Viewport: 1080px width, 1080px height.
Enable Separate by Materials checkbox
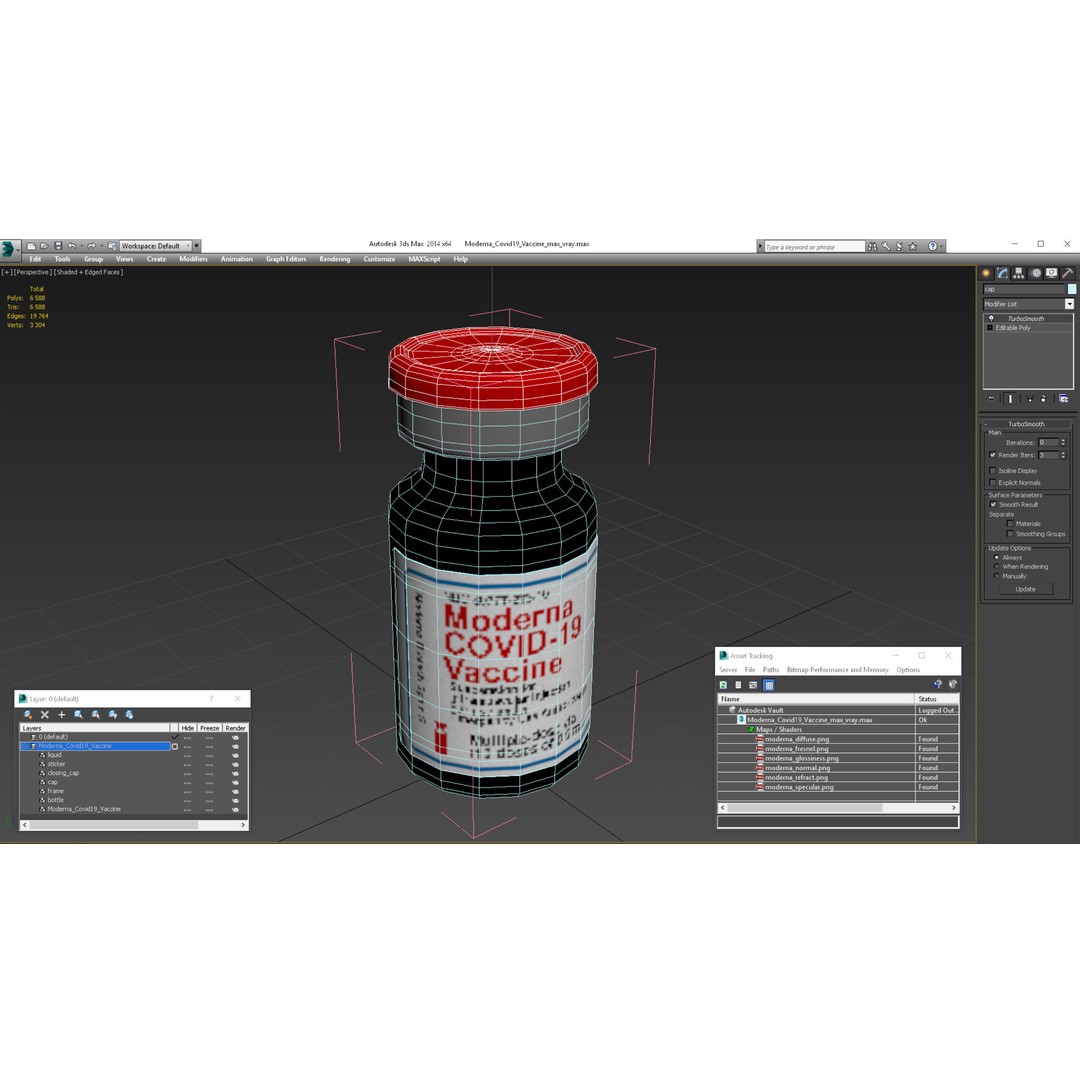point(1010,523)
